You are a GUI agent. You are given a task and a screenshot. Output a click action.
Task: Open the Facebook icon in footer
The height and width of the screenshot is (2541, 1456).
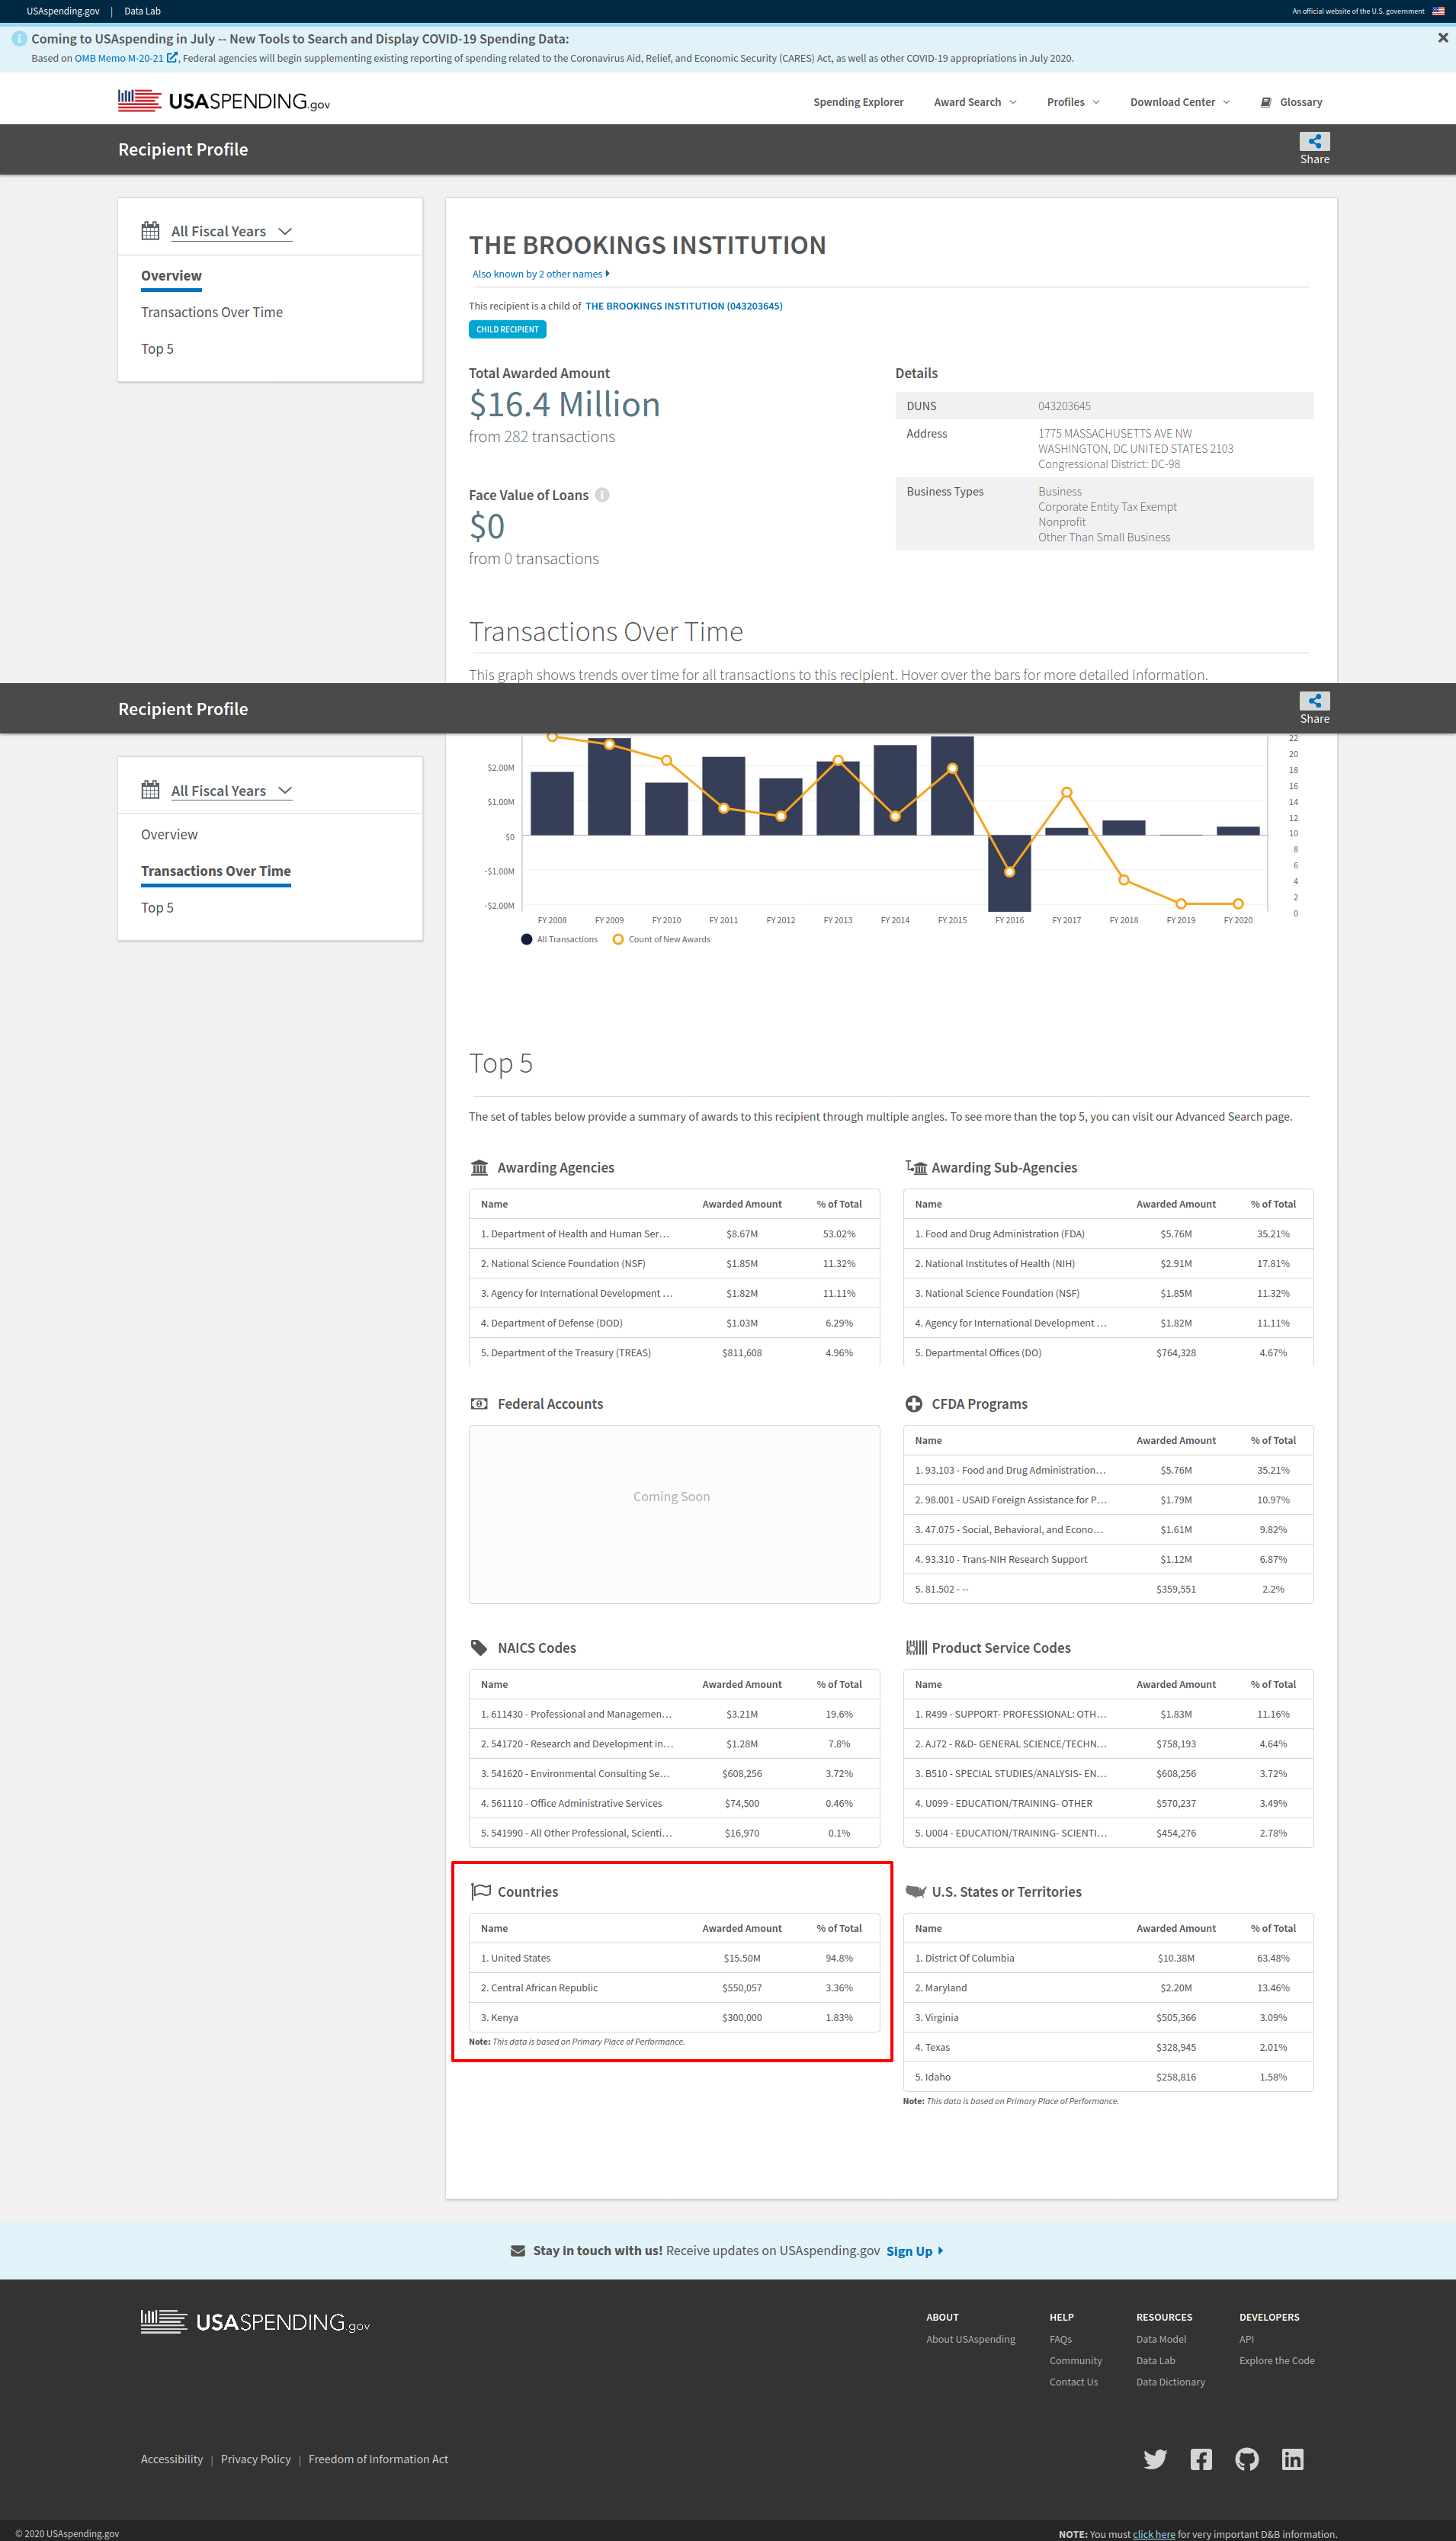1201,2459
